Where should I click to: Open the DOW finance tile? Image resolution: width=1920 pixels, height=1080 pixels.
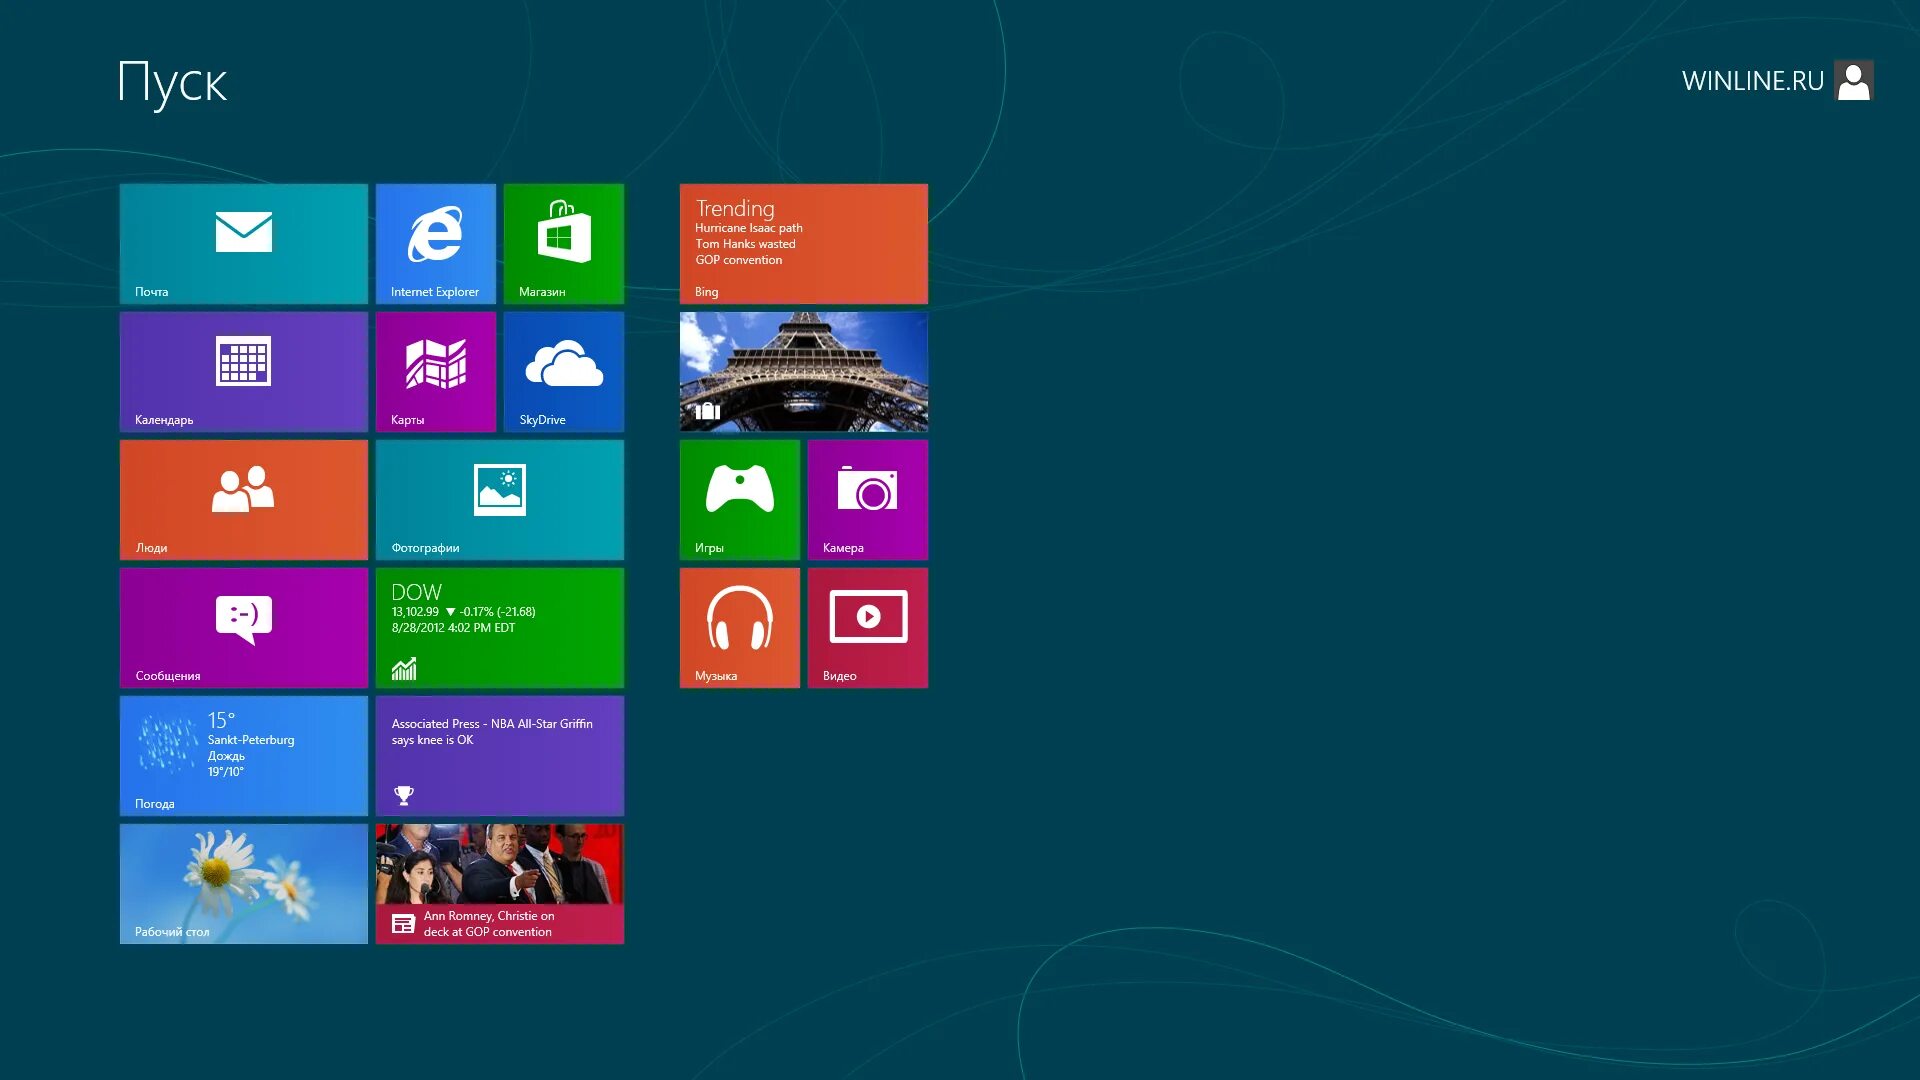(500, 627)
